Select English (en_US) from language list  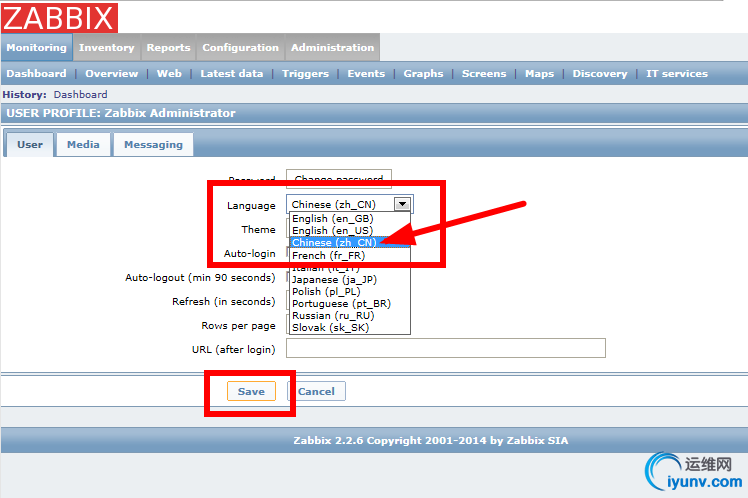[x=350, y=230]
